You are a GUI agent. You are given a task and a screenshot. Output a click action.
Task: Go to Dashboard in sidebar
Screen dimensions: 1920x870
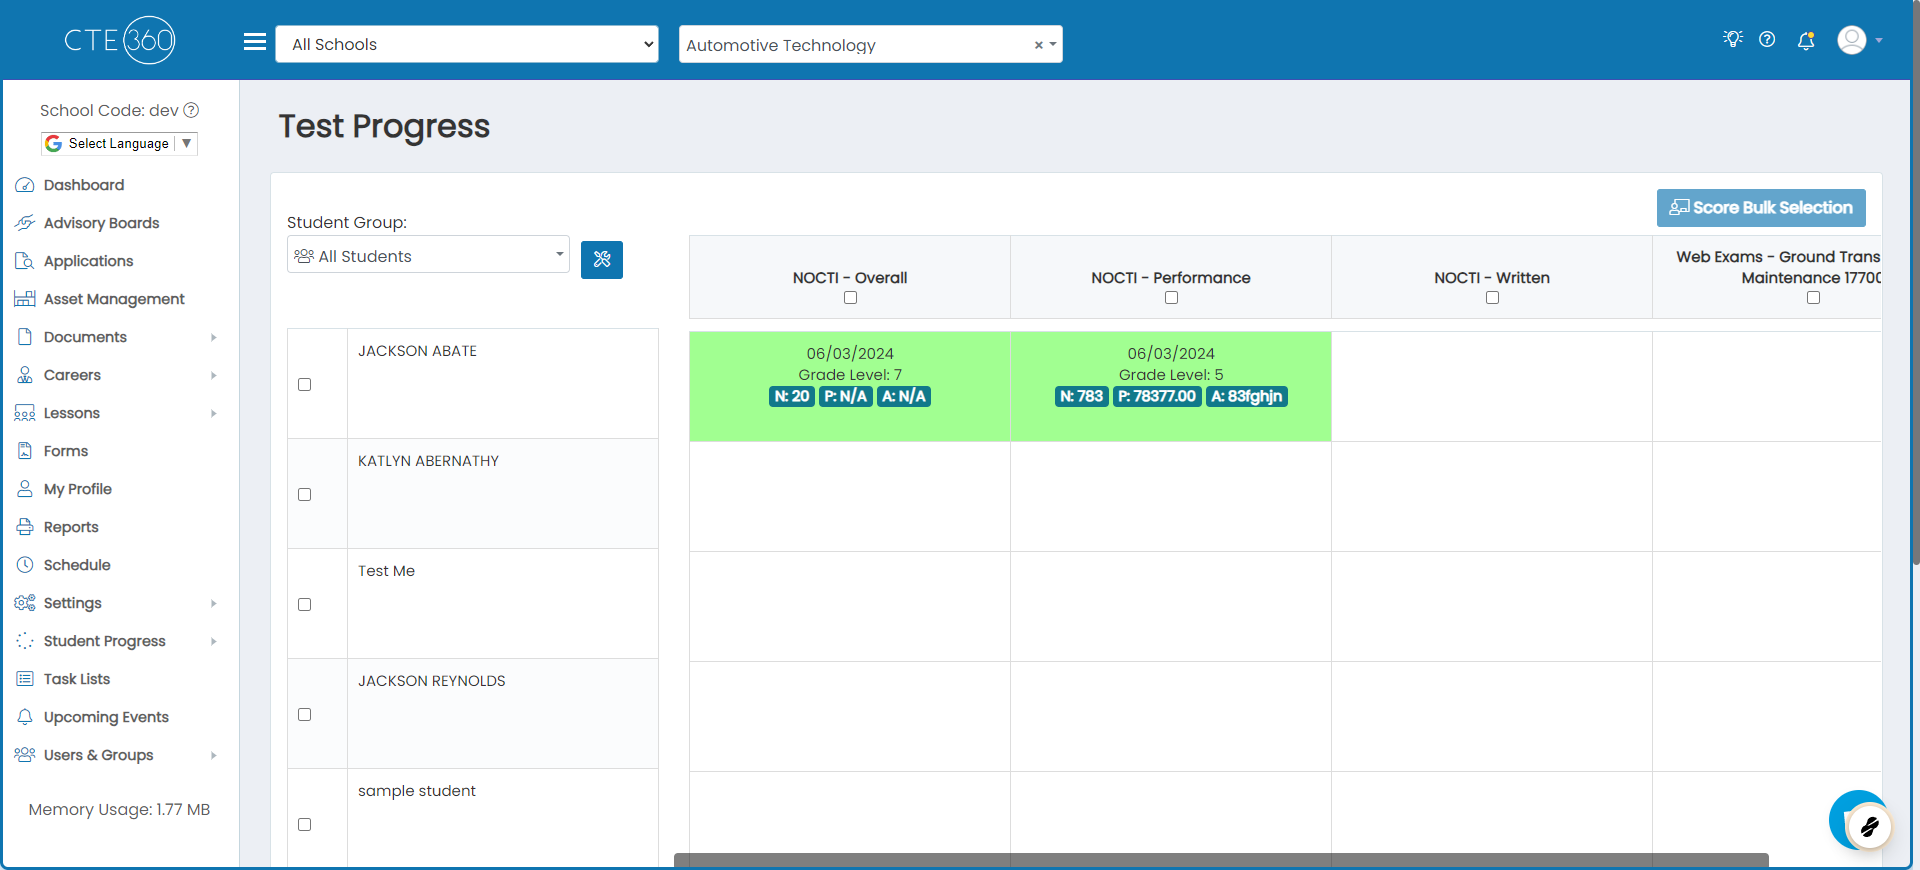coord(84,185)
